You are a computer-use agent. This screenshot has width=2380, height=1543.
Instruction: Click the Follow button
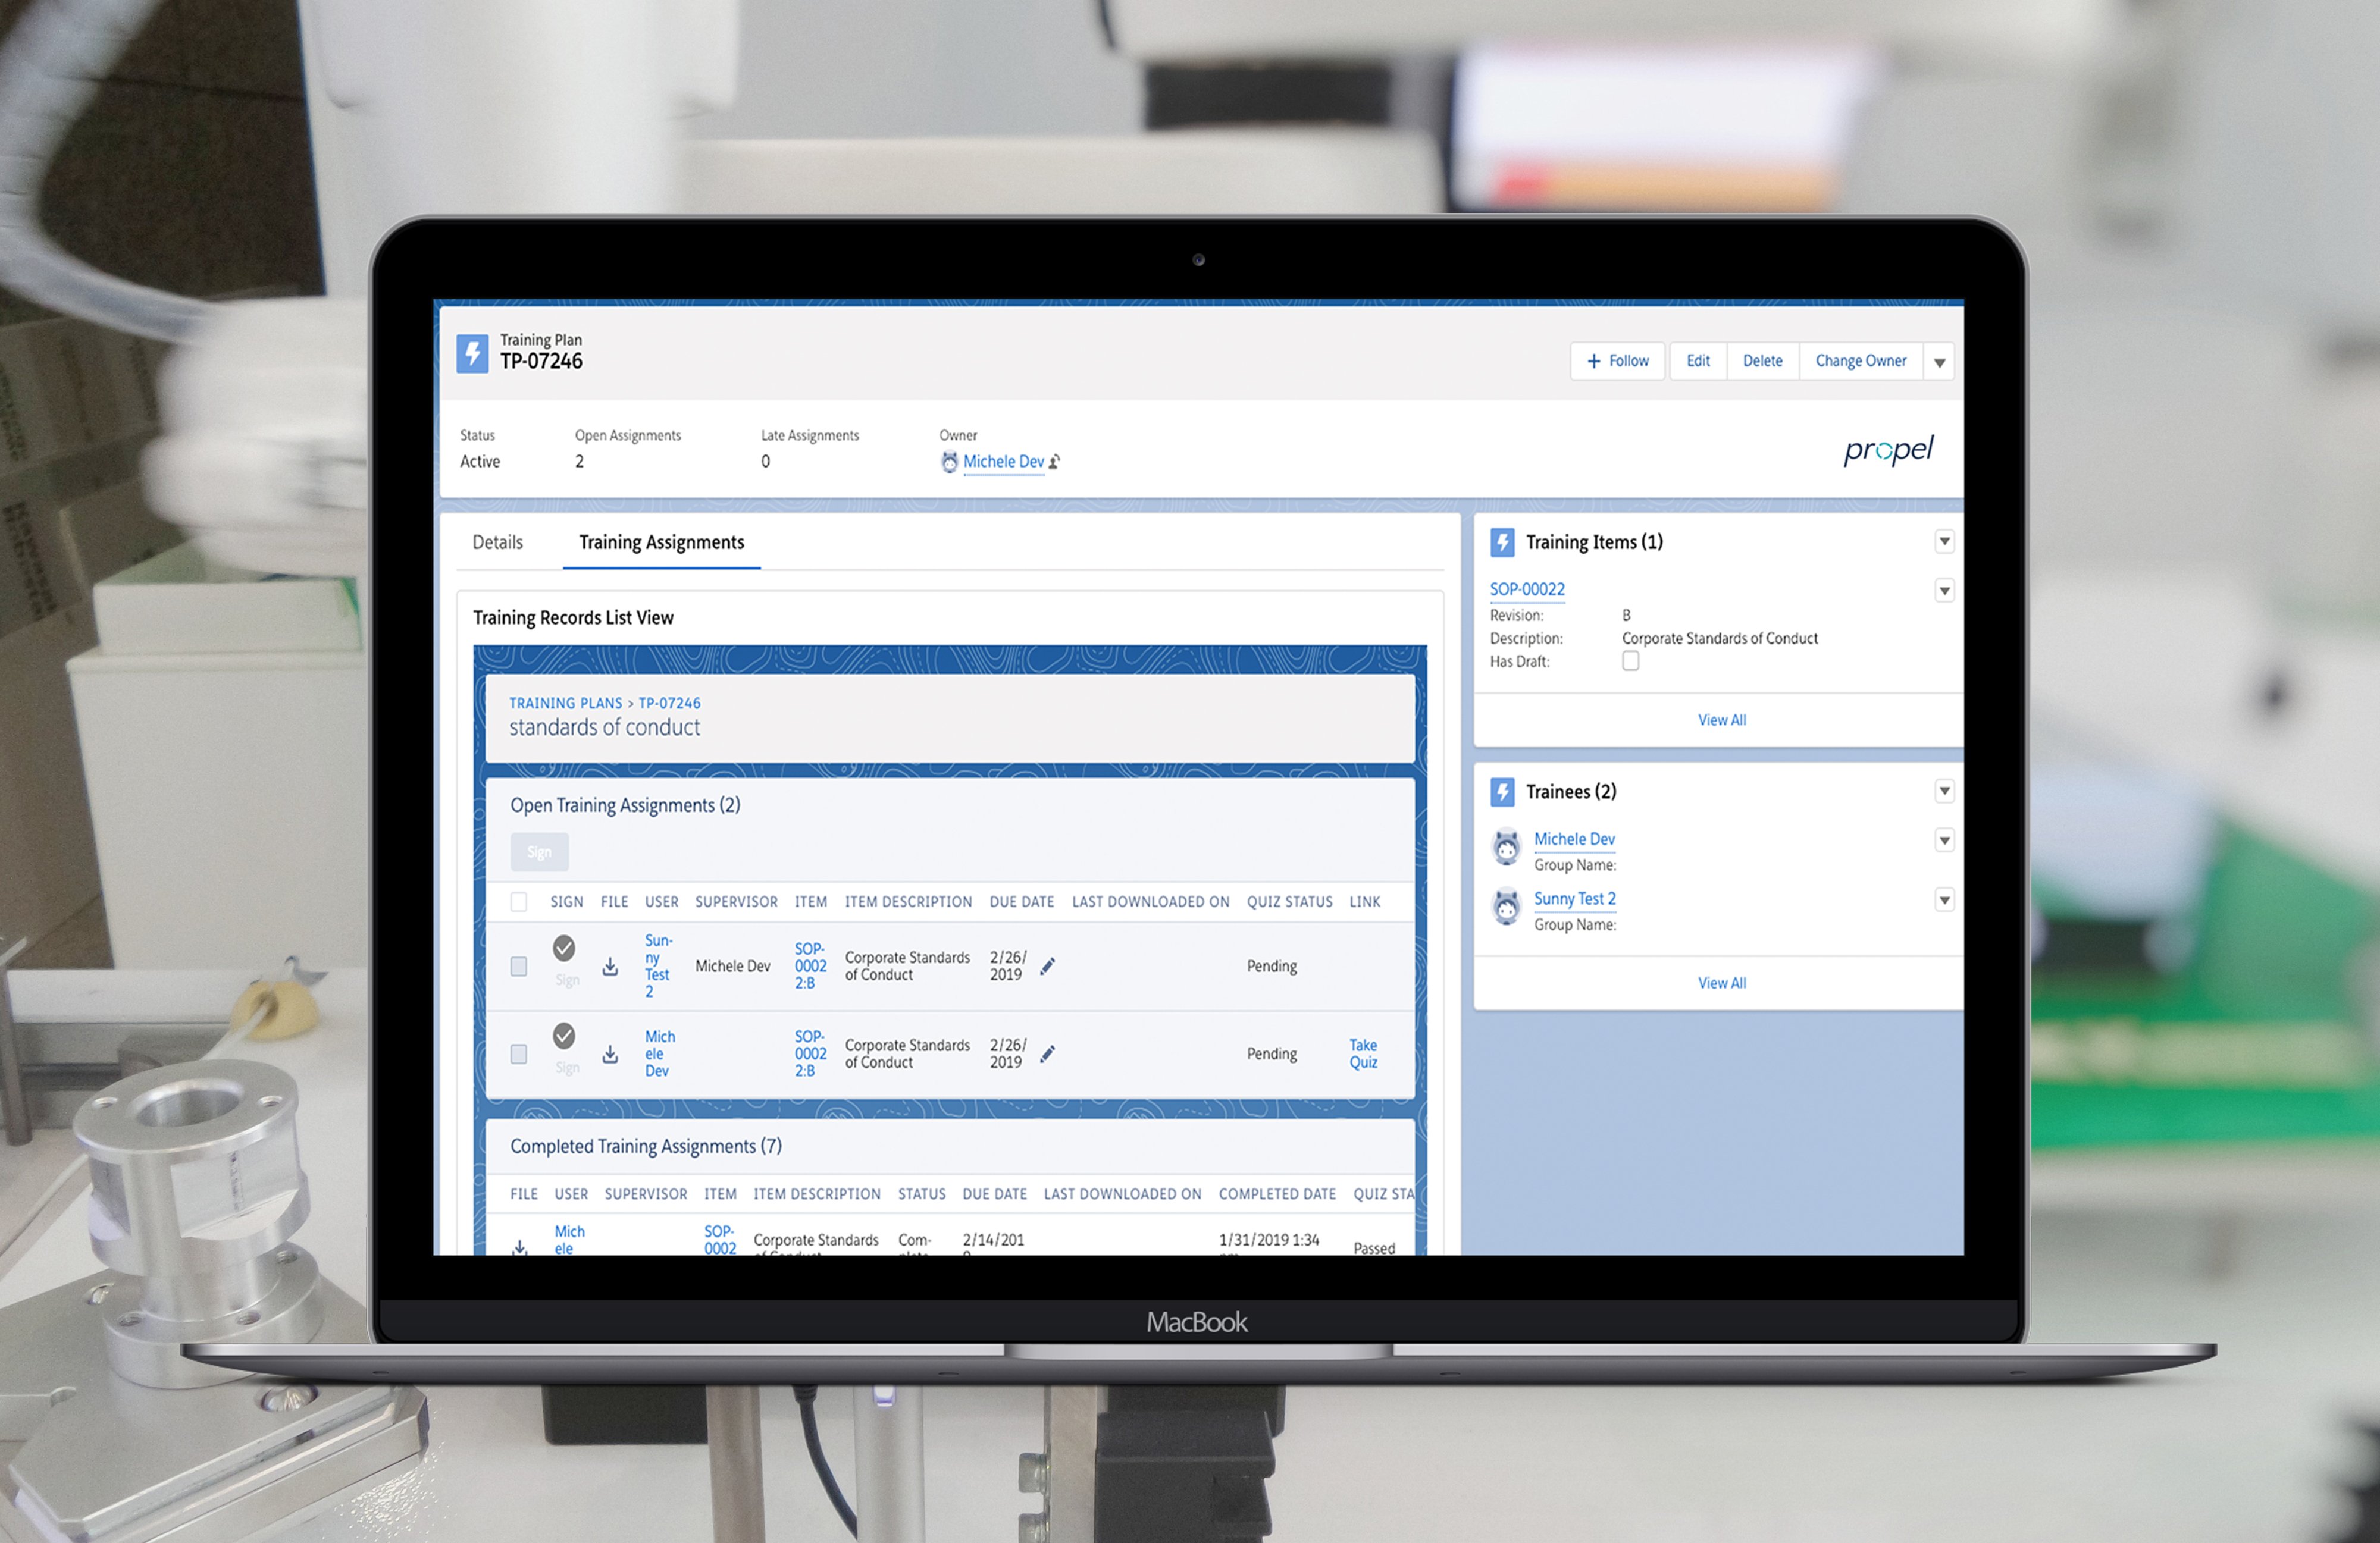[x=1617, y=361]
